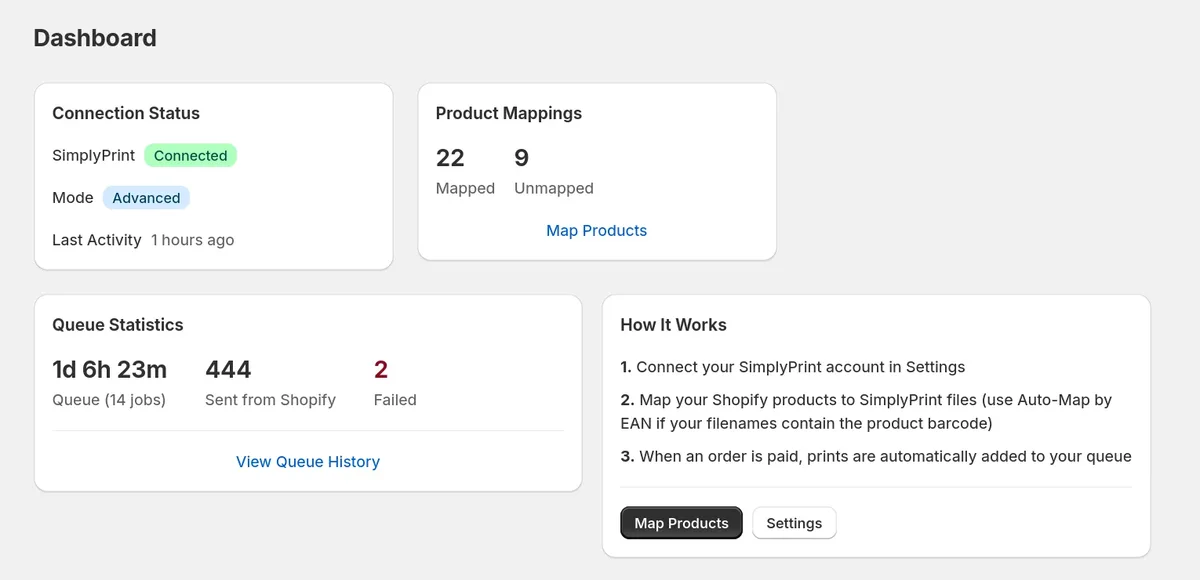
Task: Click the Unmapped label
Action: 554,188
